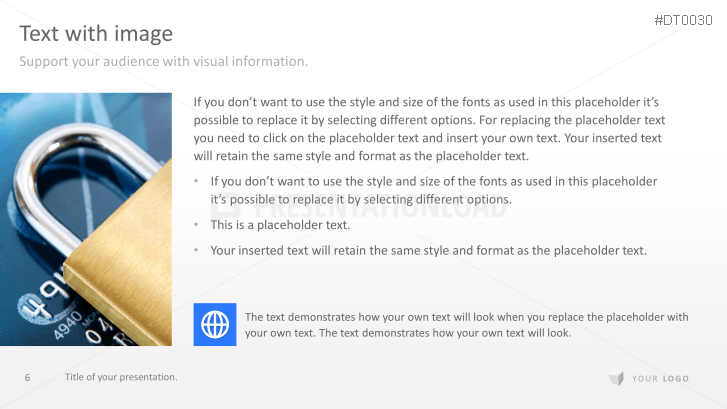727x409 pixels.
Task: Click the main paragraph text placeholder
Action: coord(428,129)
